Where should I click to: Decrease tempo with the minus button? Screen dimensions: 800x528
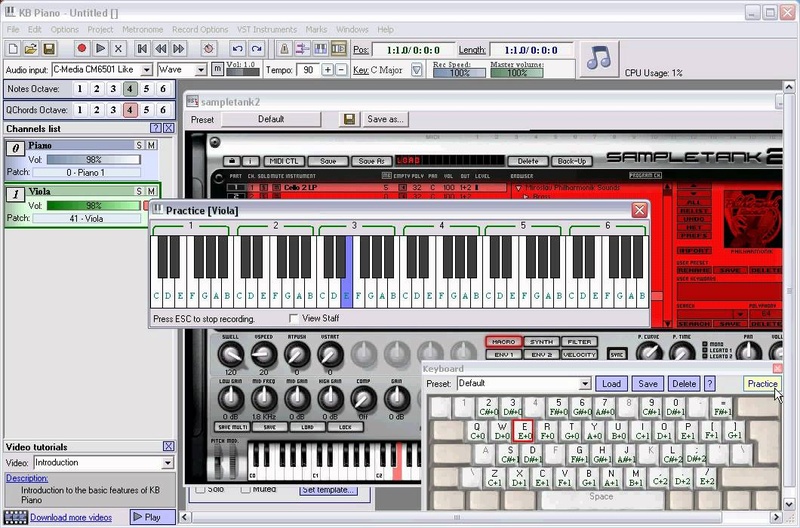[342, 70]
